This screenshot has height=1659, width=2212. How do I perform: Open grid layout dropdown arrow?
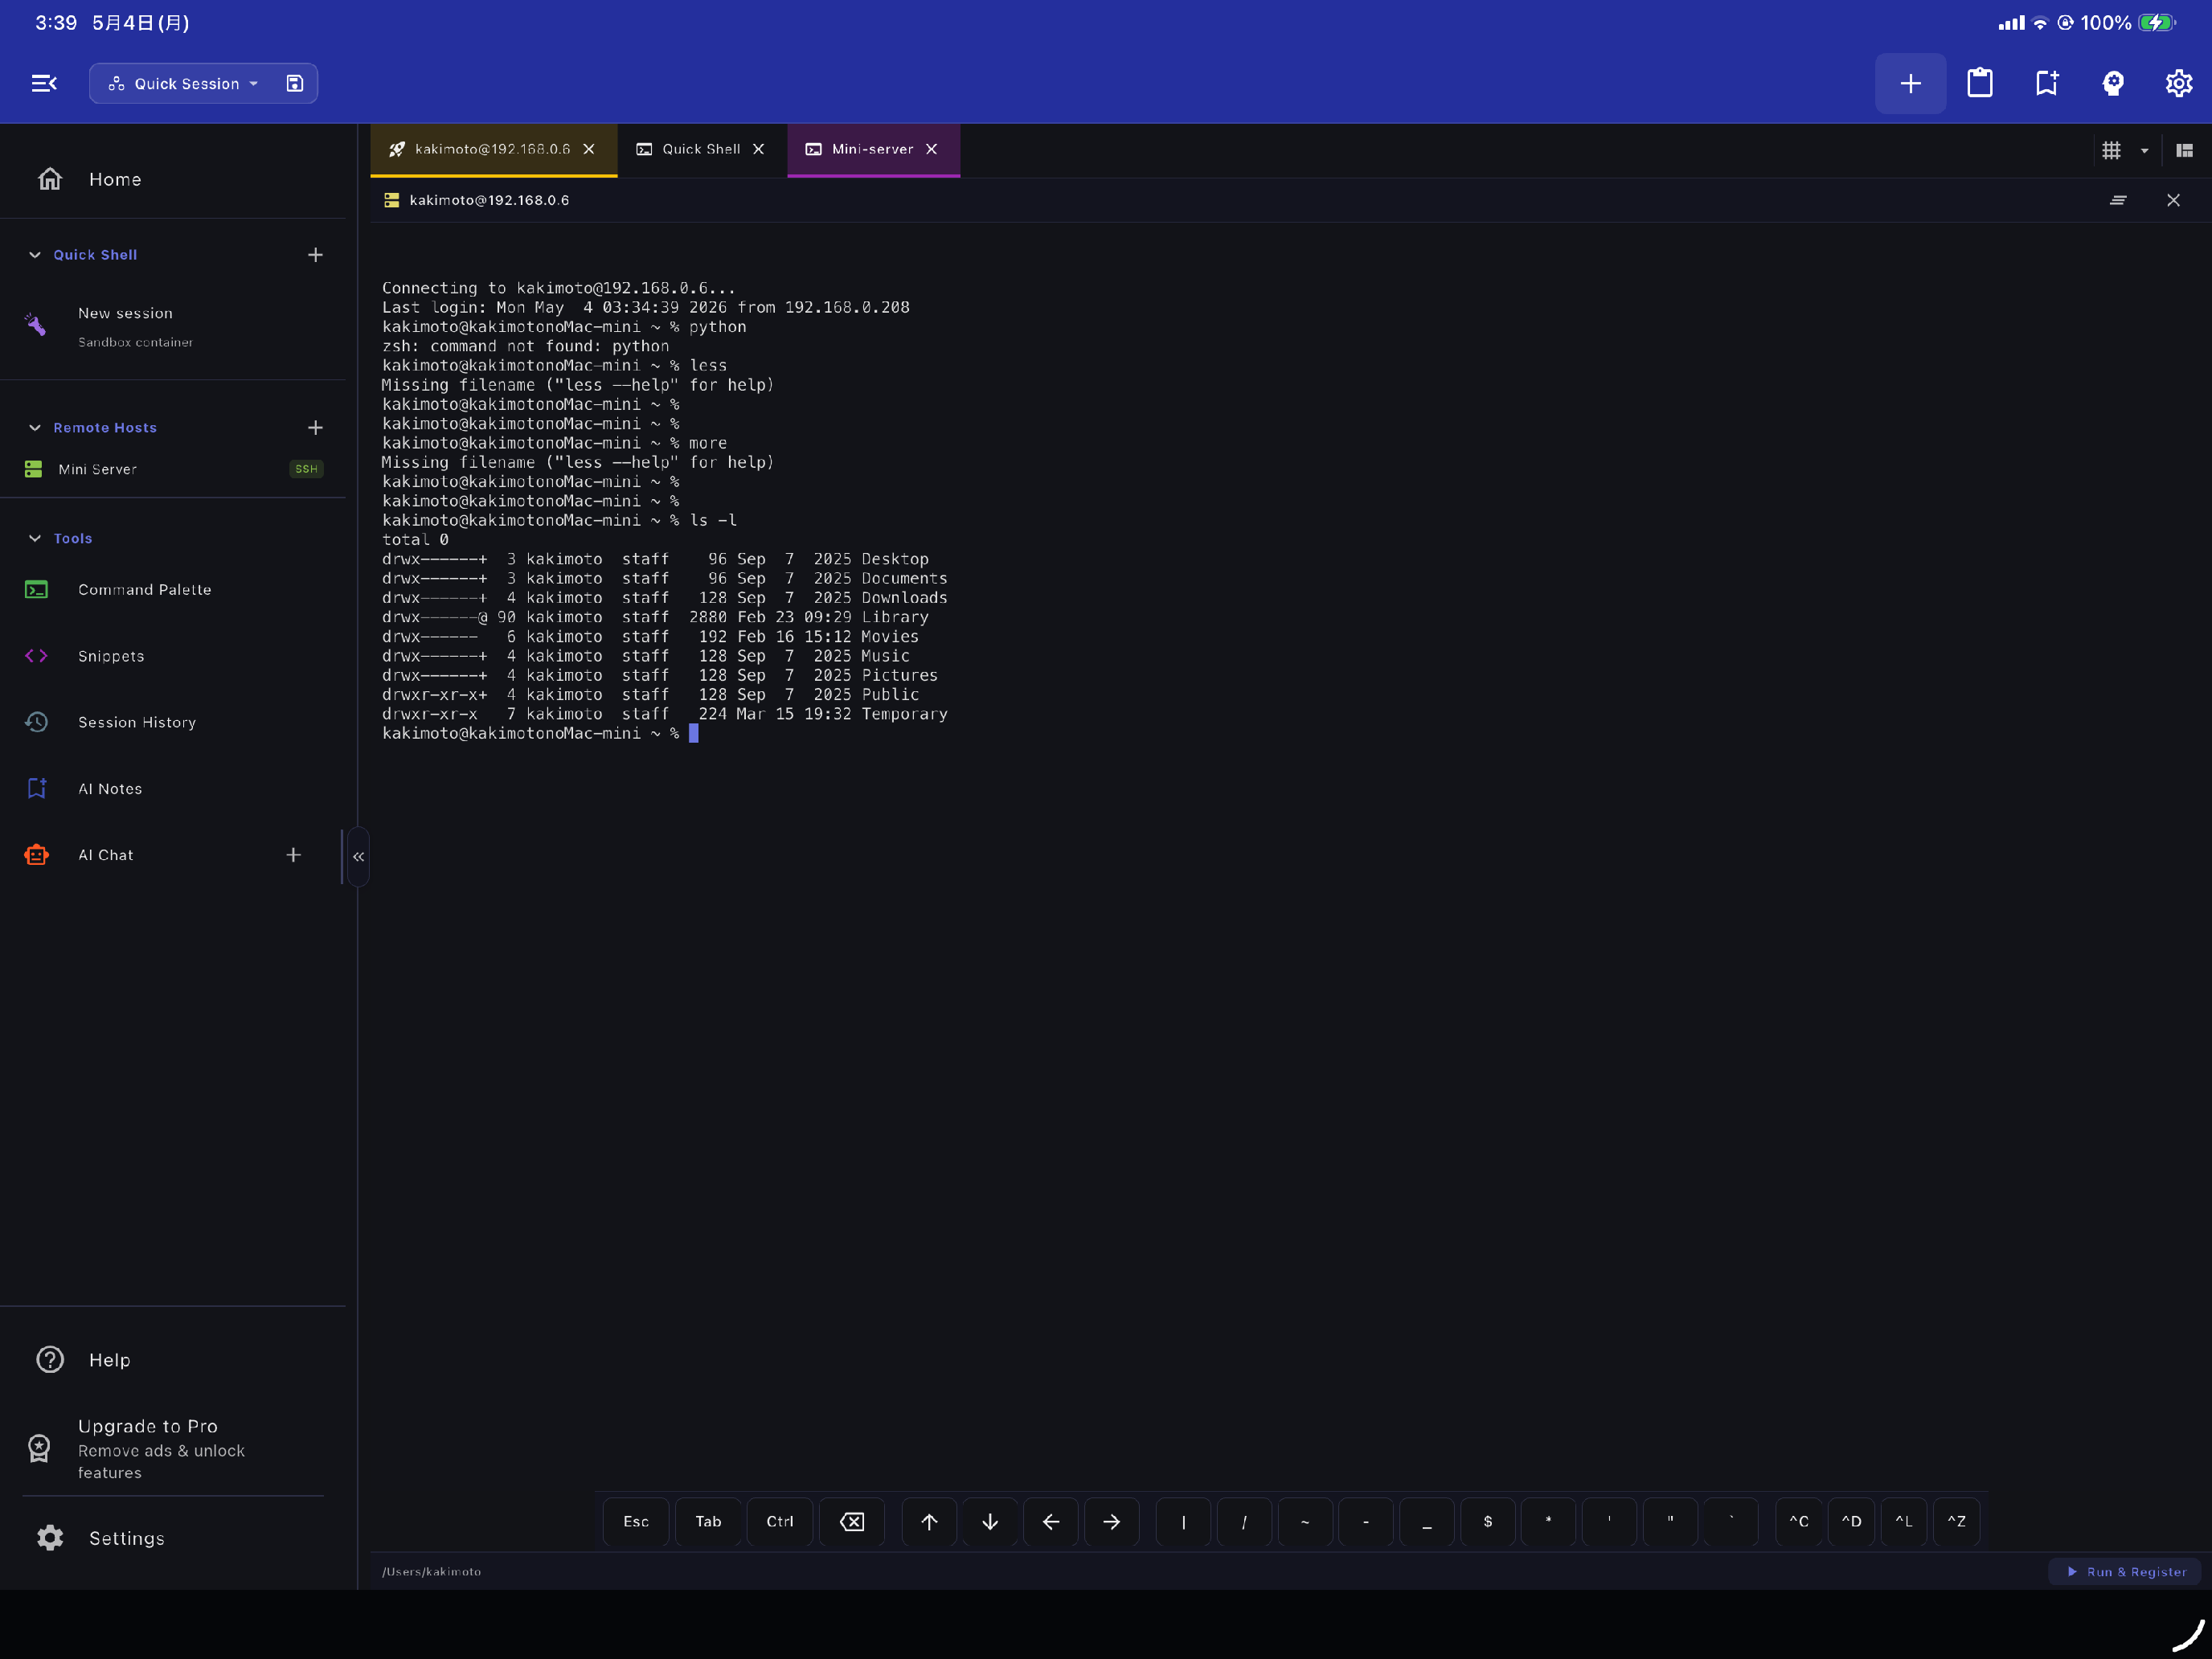click(x=2144, y=151)
